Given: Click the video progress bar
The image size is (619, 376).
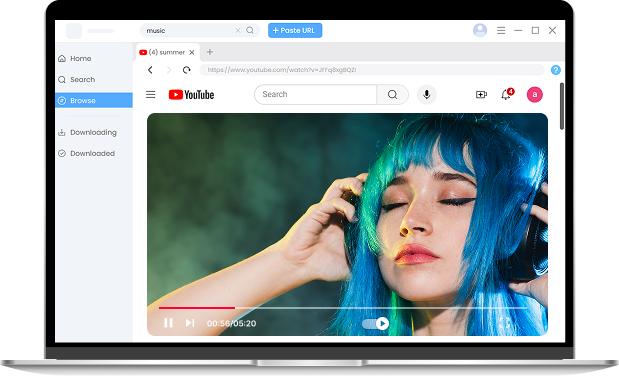Looking at the screenshot, I should (x=343, y=308).
